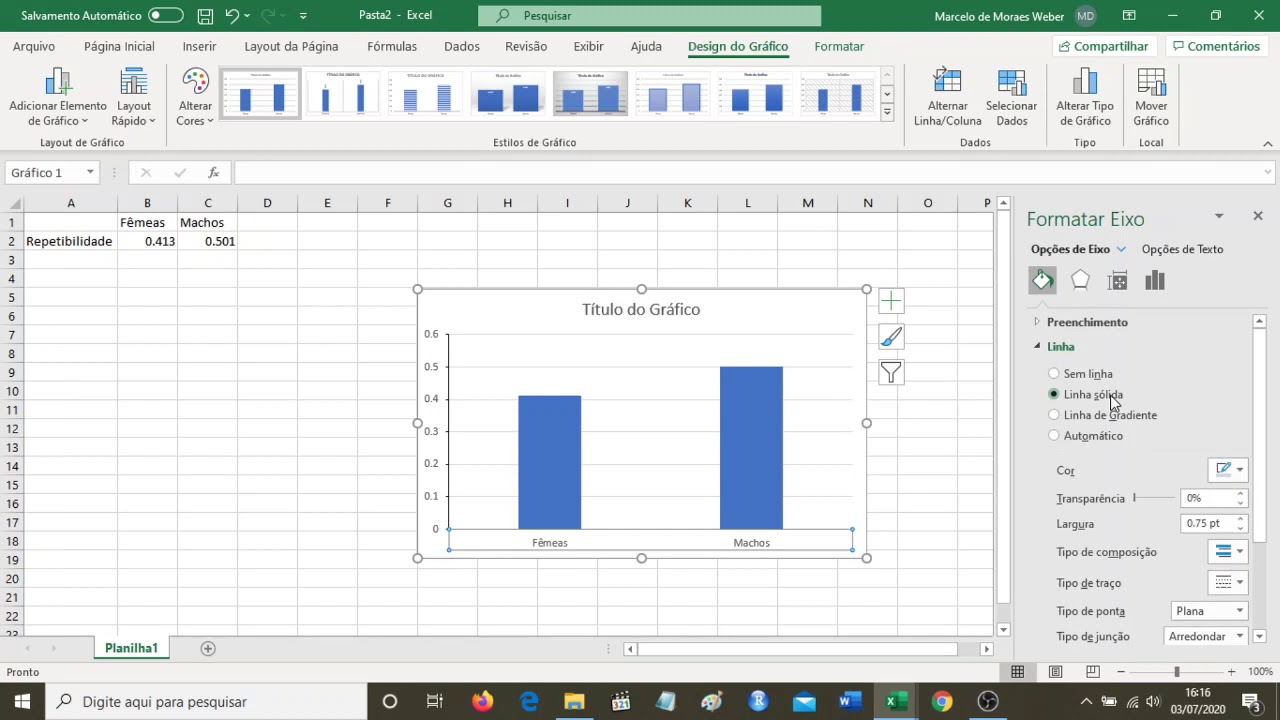Select Automático line radio option
The image size is (1280, 720).
click(1053, 436)
